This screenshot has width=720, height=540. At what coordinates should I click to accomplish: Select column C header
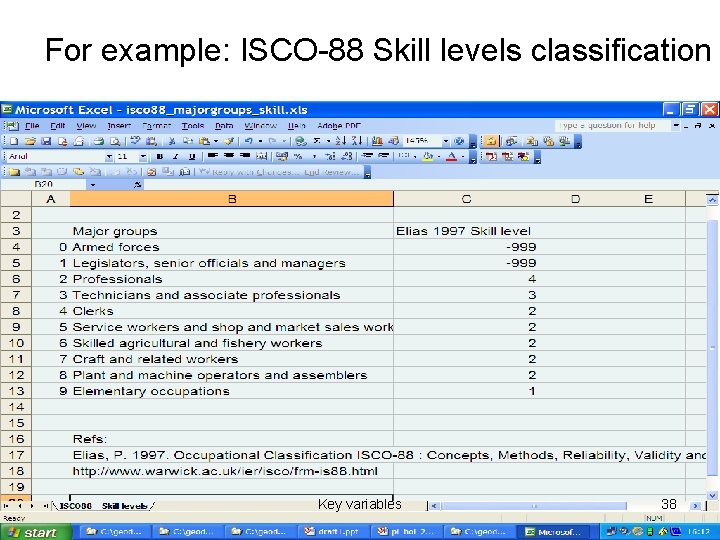[467, 199]
